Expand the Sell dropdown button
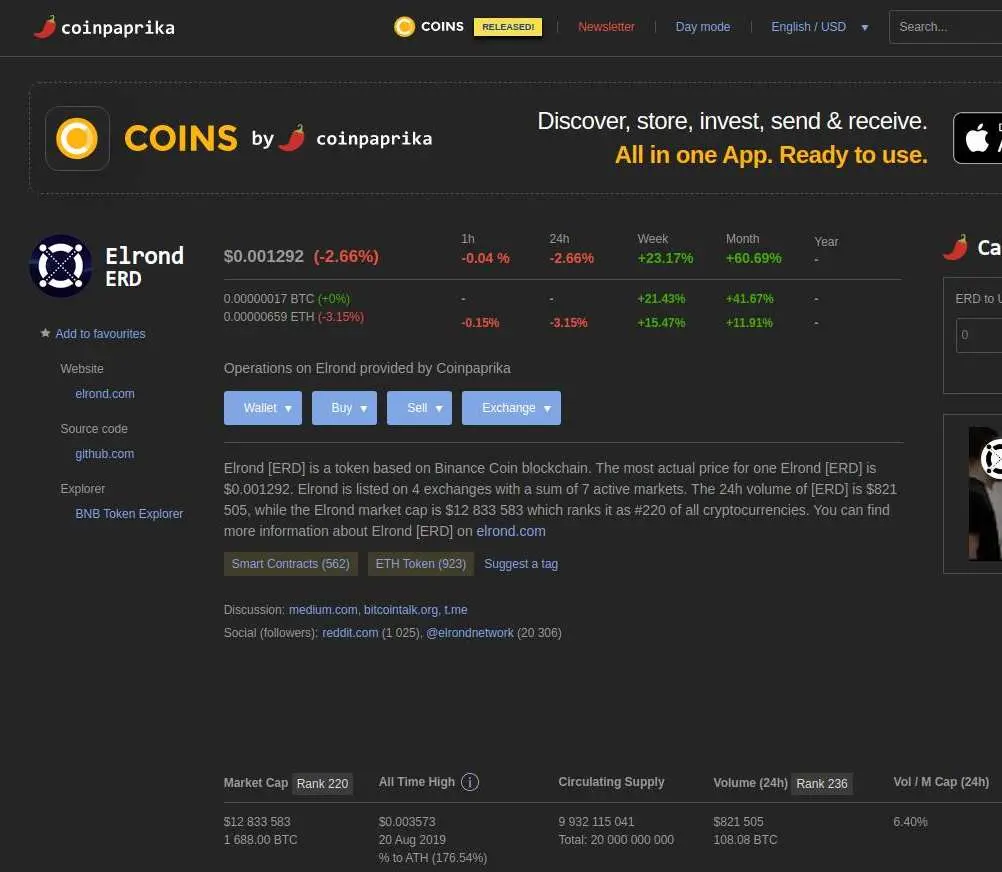Image resolution: width=1002 pixels, height=872 pixels. point(419,408)
